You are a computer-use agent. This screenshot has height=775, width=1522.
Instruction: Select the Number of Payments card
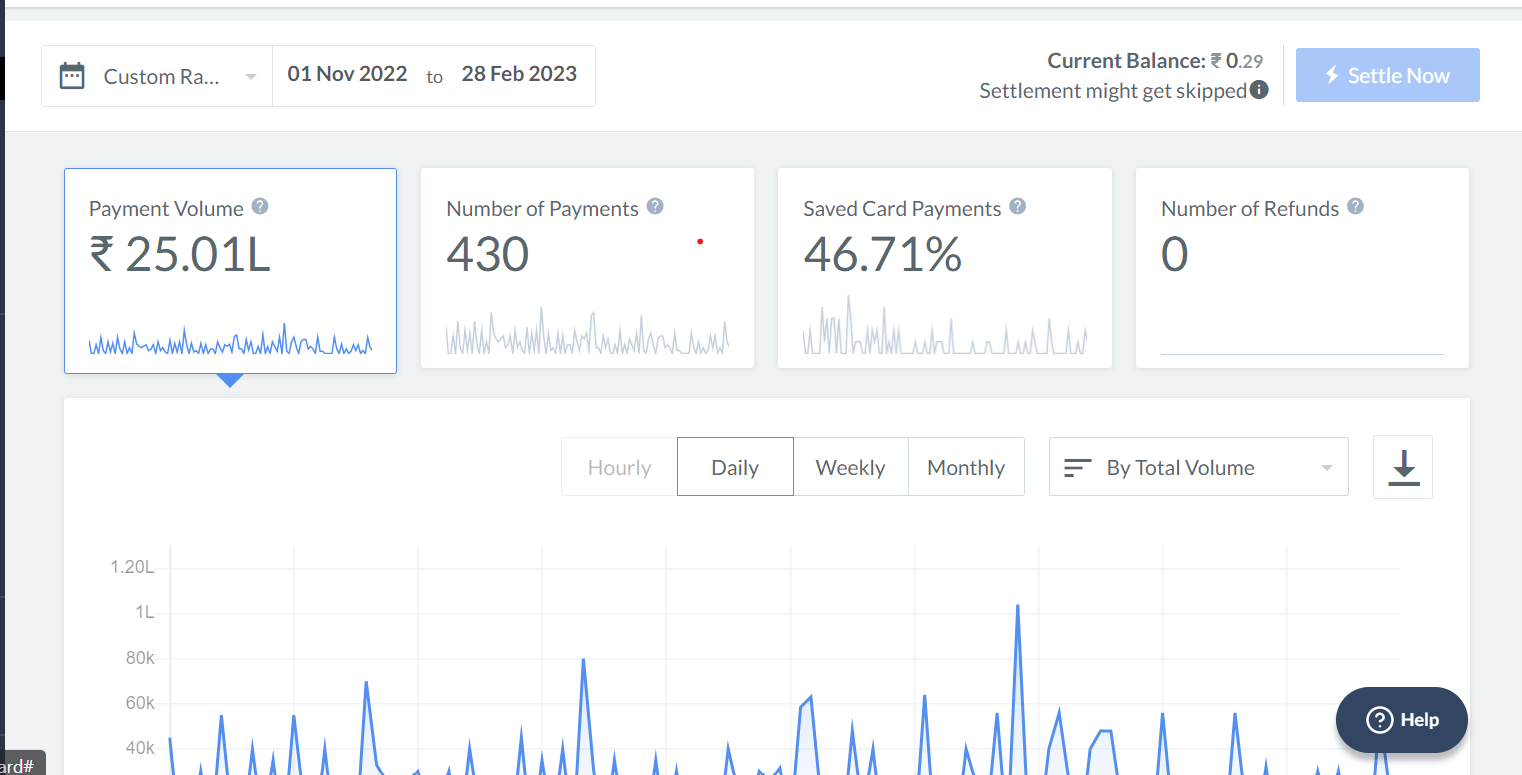(x=587, y=268)
